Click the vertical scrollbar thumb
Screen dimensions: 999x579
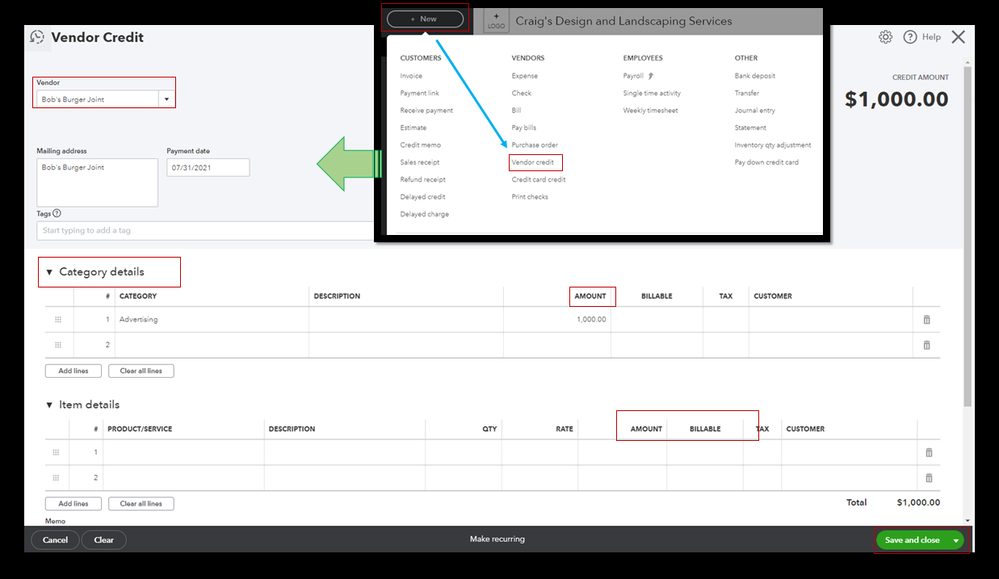[x=967, y=237]
